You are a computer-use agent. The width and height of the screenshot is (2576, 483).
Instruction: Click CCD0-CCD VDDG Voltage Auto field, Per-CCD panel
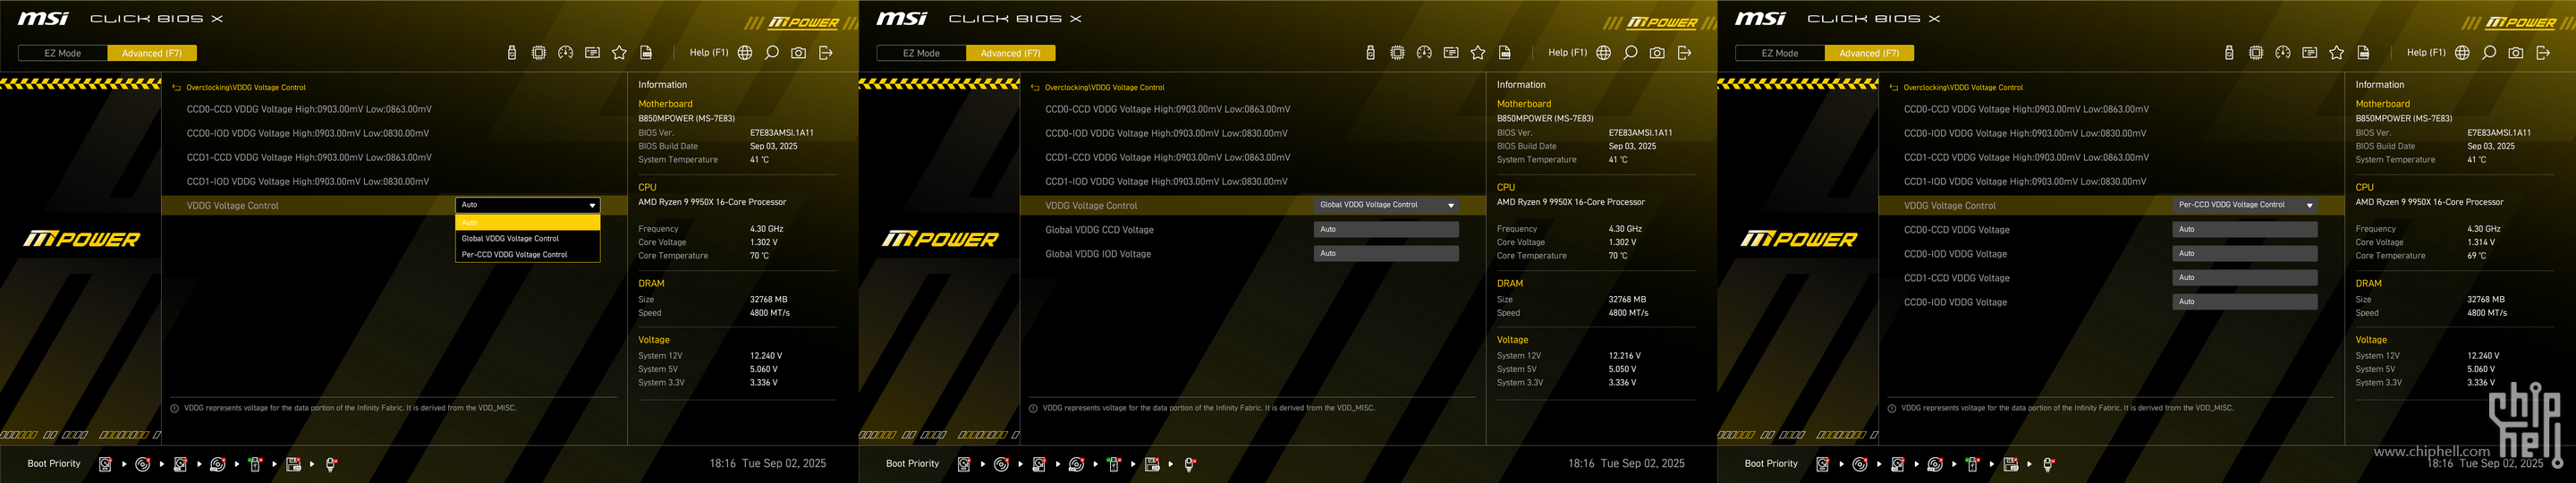[2245, 230]
